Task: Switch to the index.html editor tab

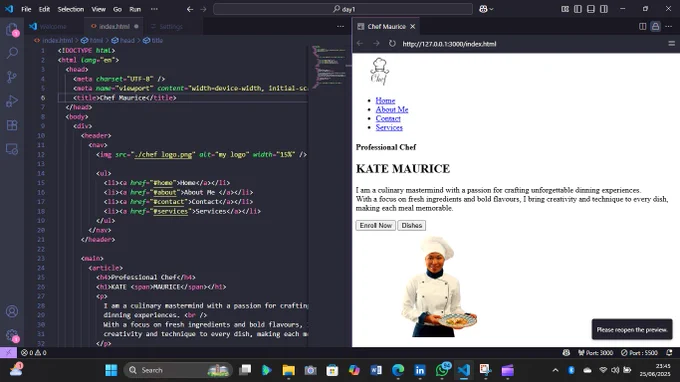Action: click(114, 26)
